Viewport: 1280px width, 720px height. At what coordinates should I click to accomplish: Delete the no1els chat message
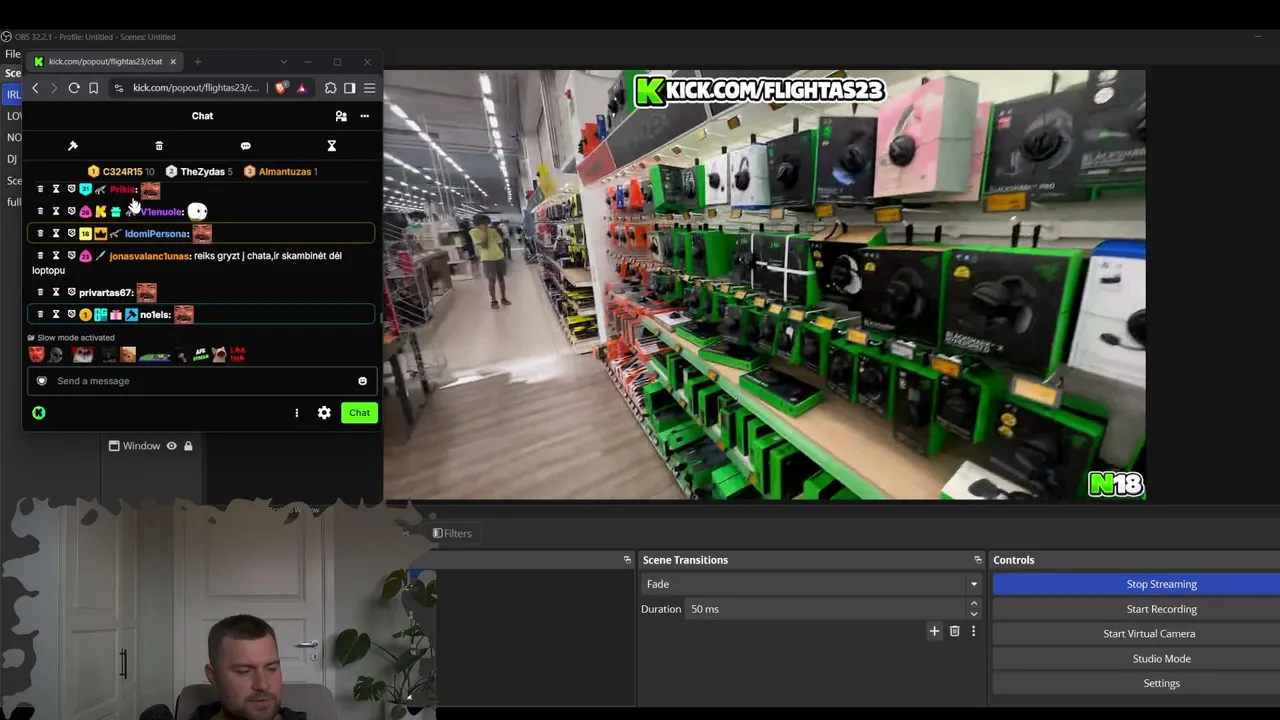pyautogui.click(x=40, y=315)
